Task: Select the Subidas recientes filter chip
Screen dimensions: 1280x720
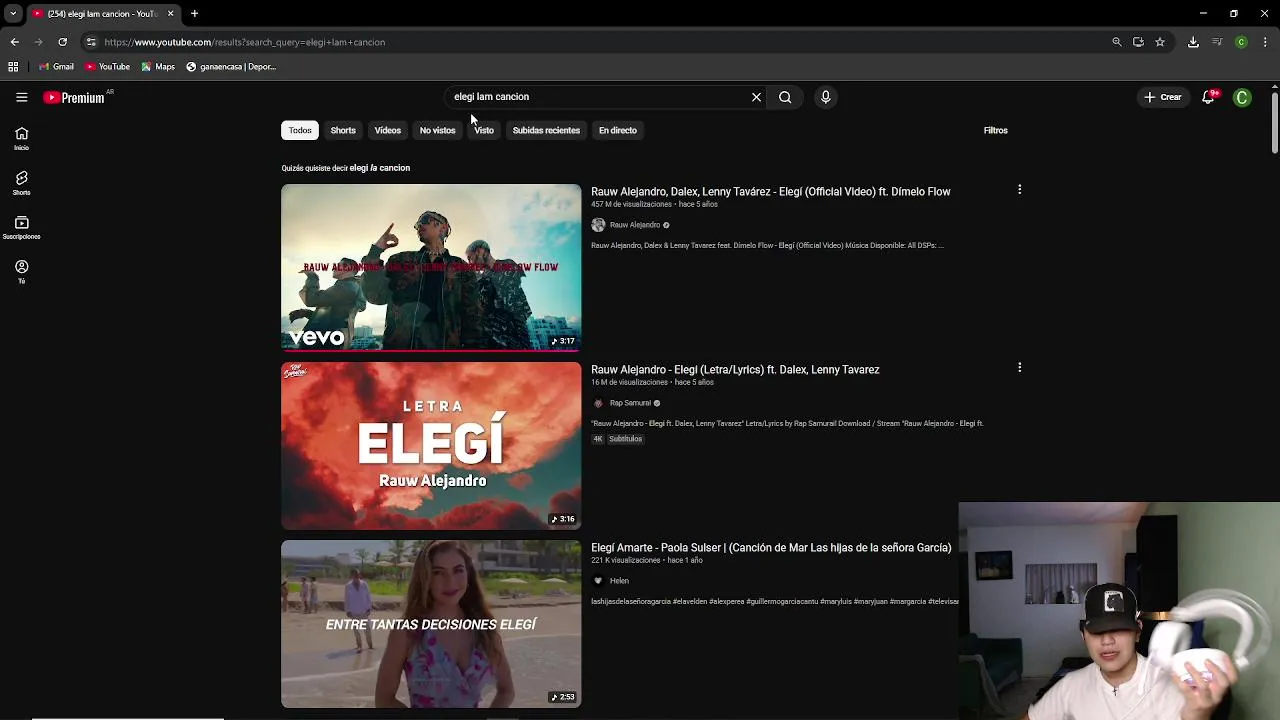Action: 546,130
